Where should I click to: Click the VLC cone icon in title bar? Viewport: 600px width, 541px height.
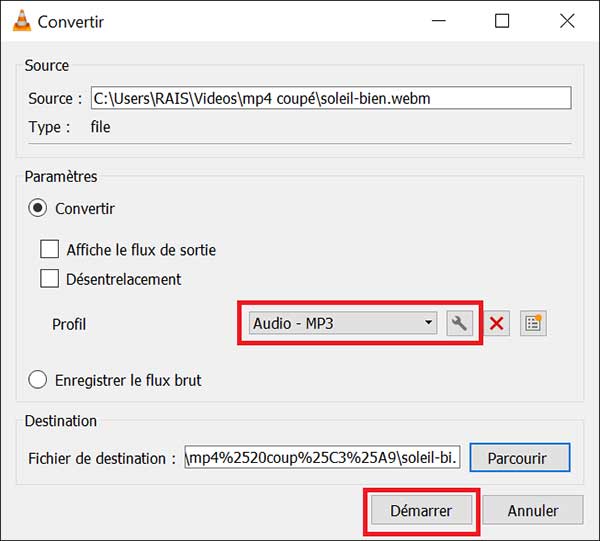point(22,21)
